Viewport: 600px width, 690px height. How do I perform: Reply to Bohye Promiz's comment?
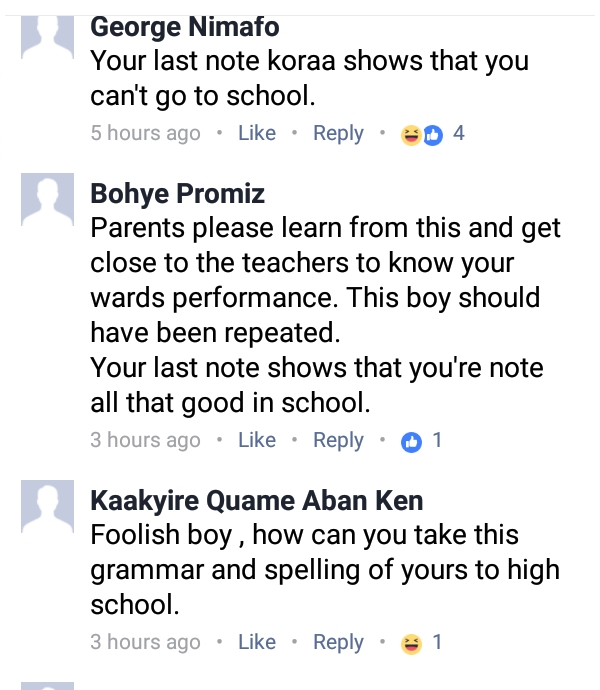[338, 440]
